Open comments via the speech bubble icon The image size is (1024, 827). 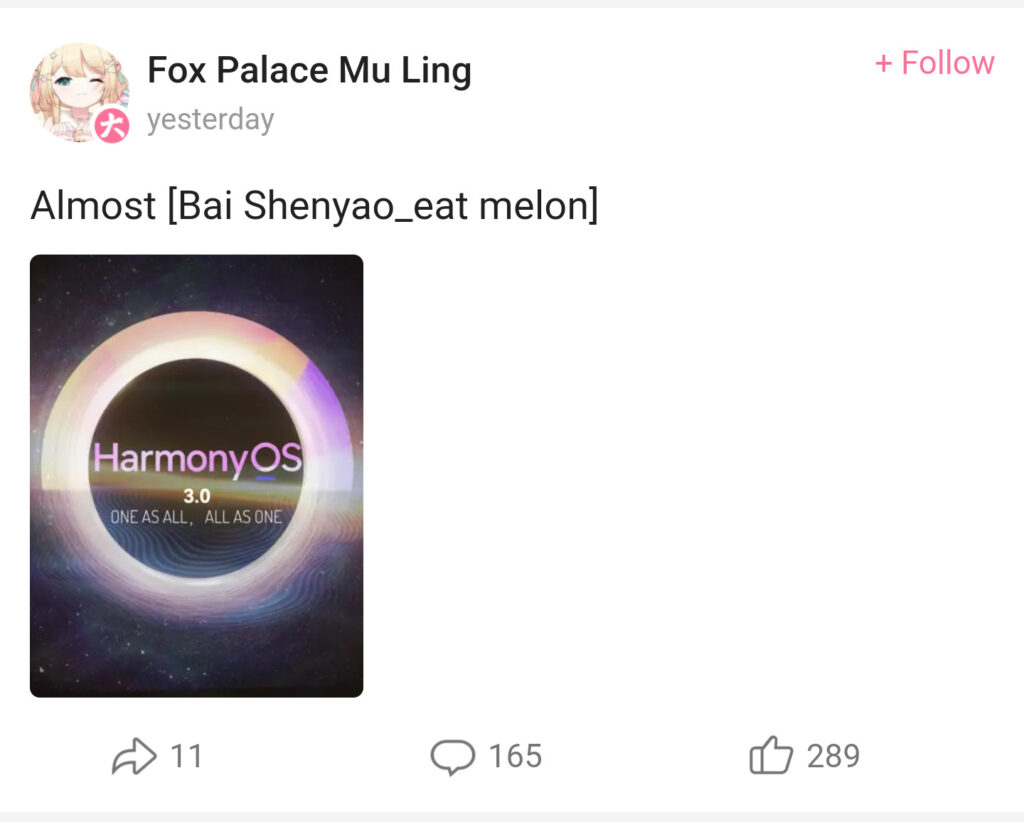452,756
